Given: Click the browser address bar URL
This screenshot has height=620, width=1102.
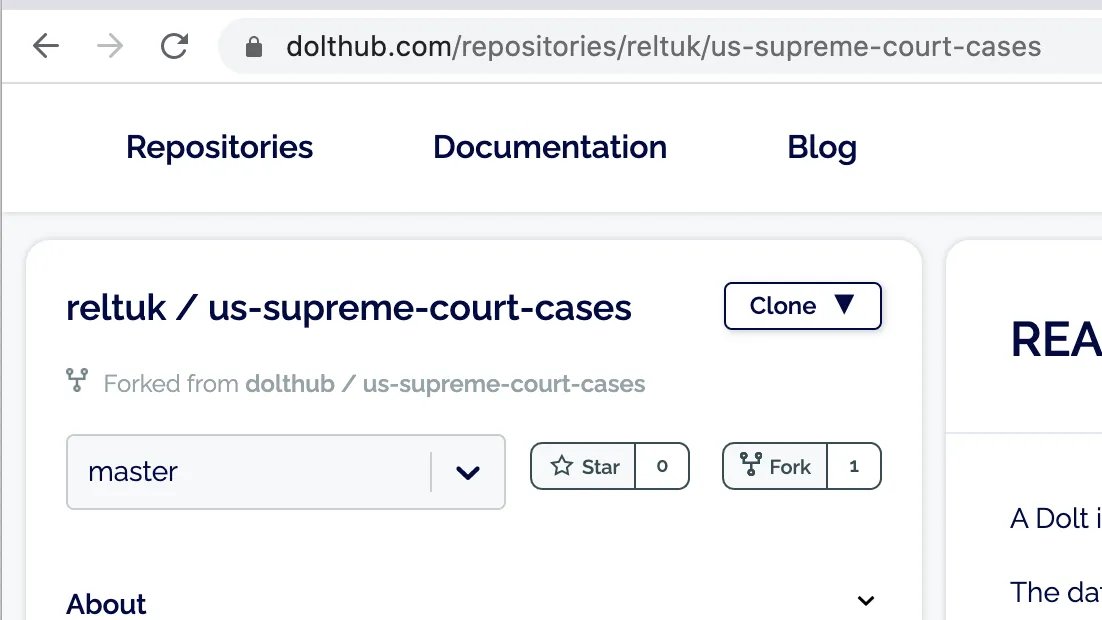Looking at the screenshot, I should (663, 47).
